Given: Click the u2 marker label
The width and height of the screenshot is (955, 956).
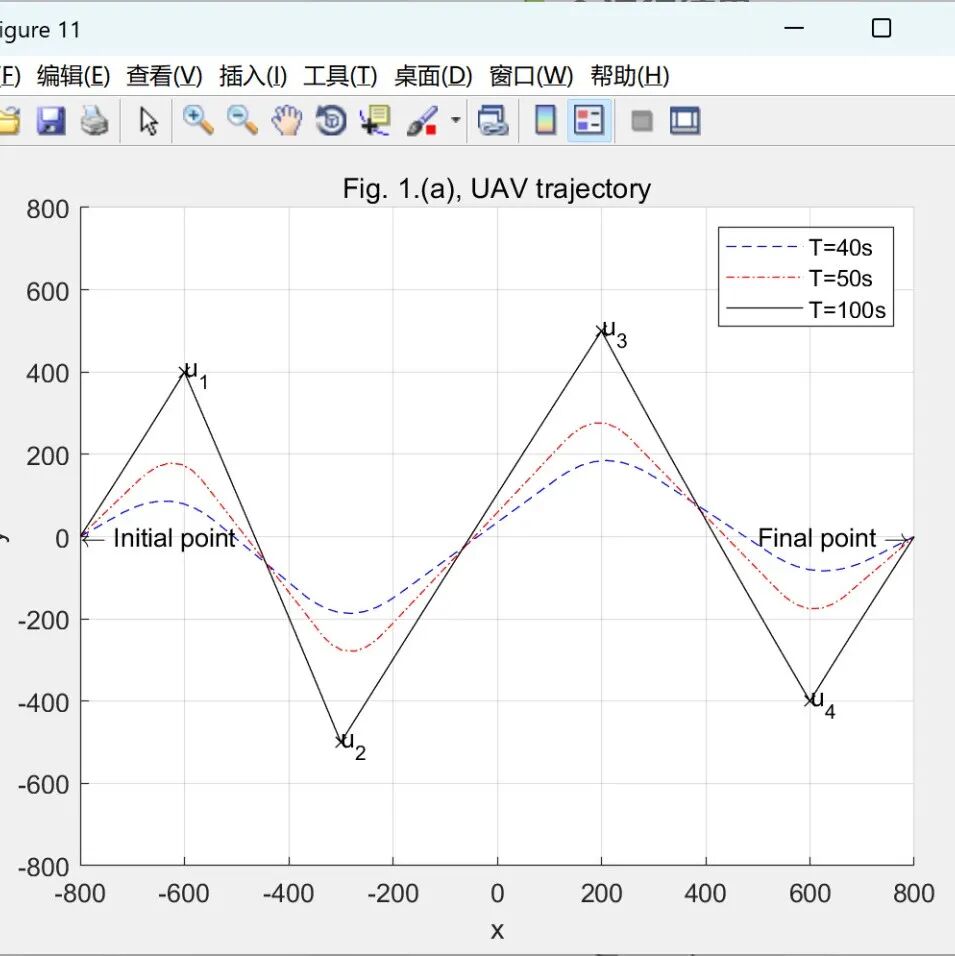Looking at the screenshot, I should 354,745.
